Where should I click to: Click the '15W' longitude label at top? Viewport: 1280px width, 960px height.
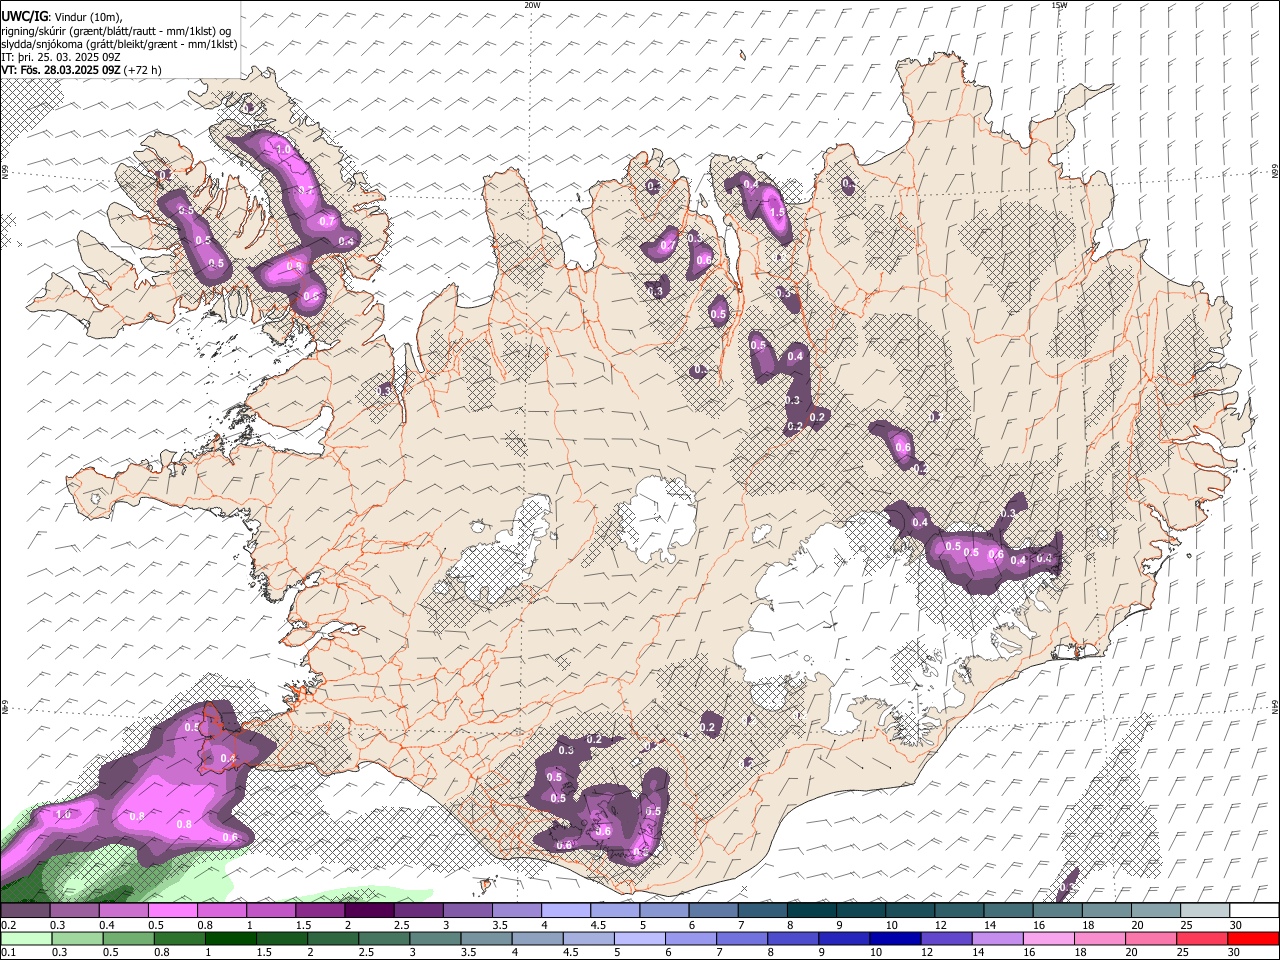(1060, 5)
